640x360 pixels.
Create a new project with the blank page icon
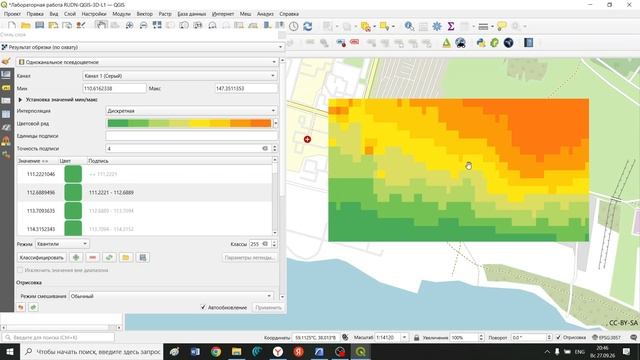(x=12, y=25)
